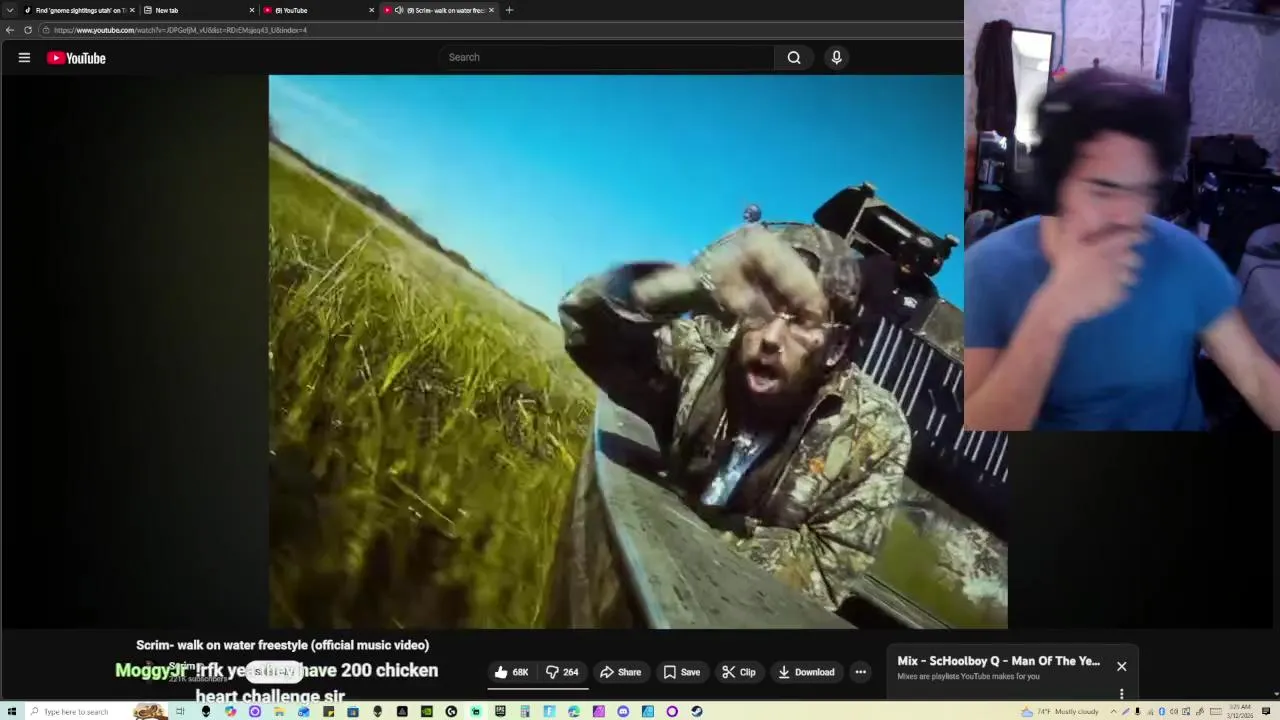Show hidden system tray icons chevron

[1113, 711]
